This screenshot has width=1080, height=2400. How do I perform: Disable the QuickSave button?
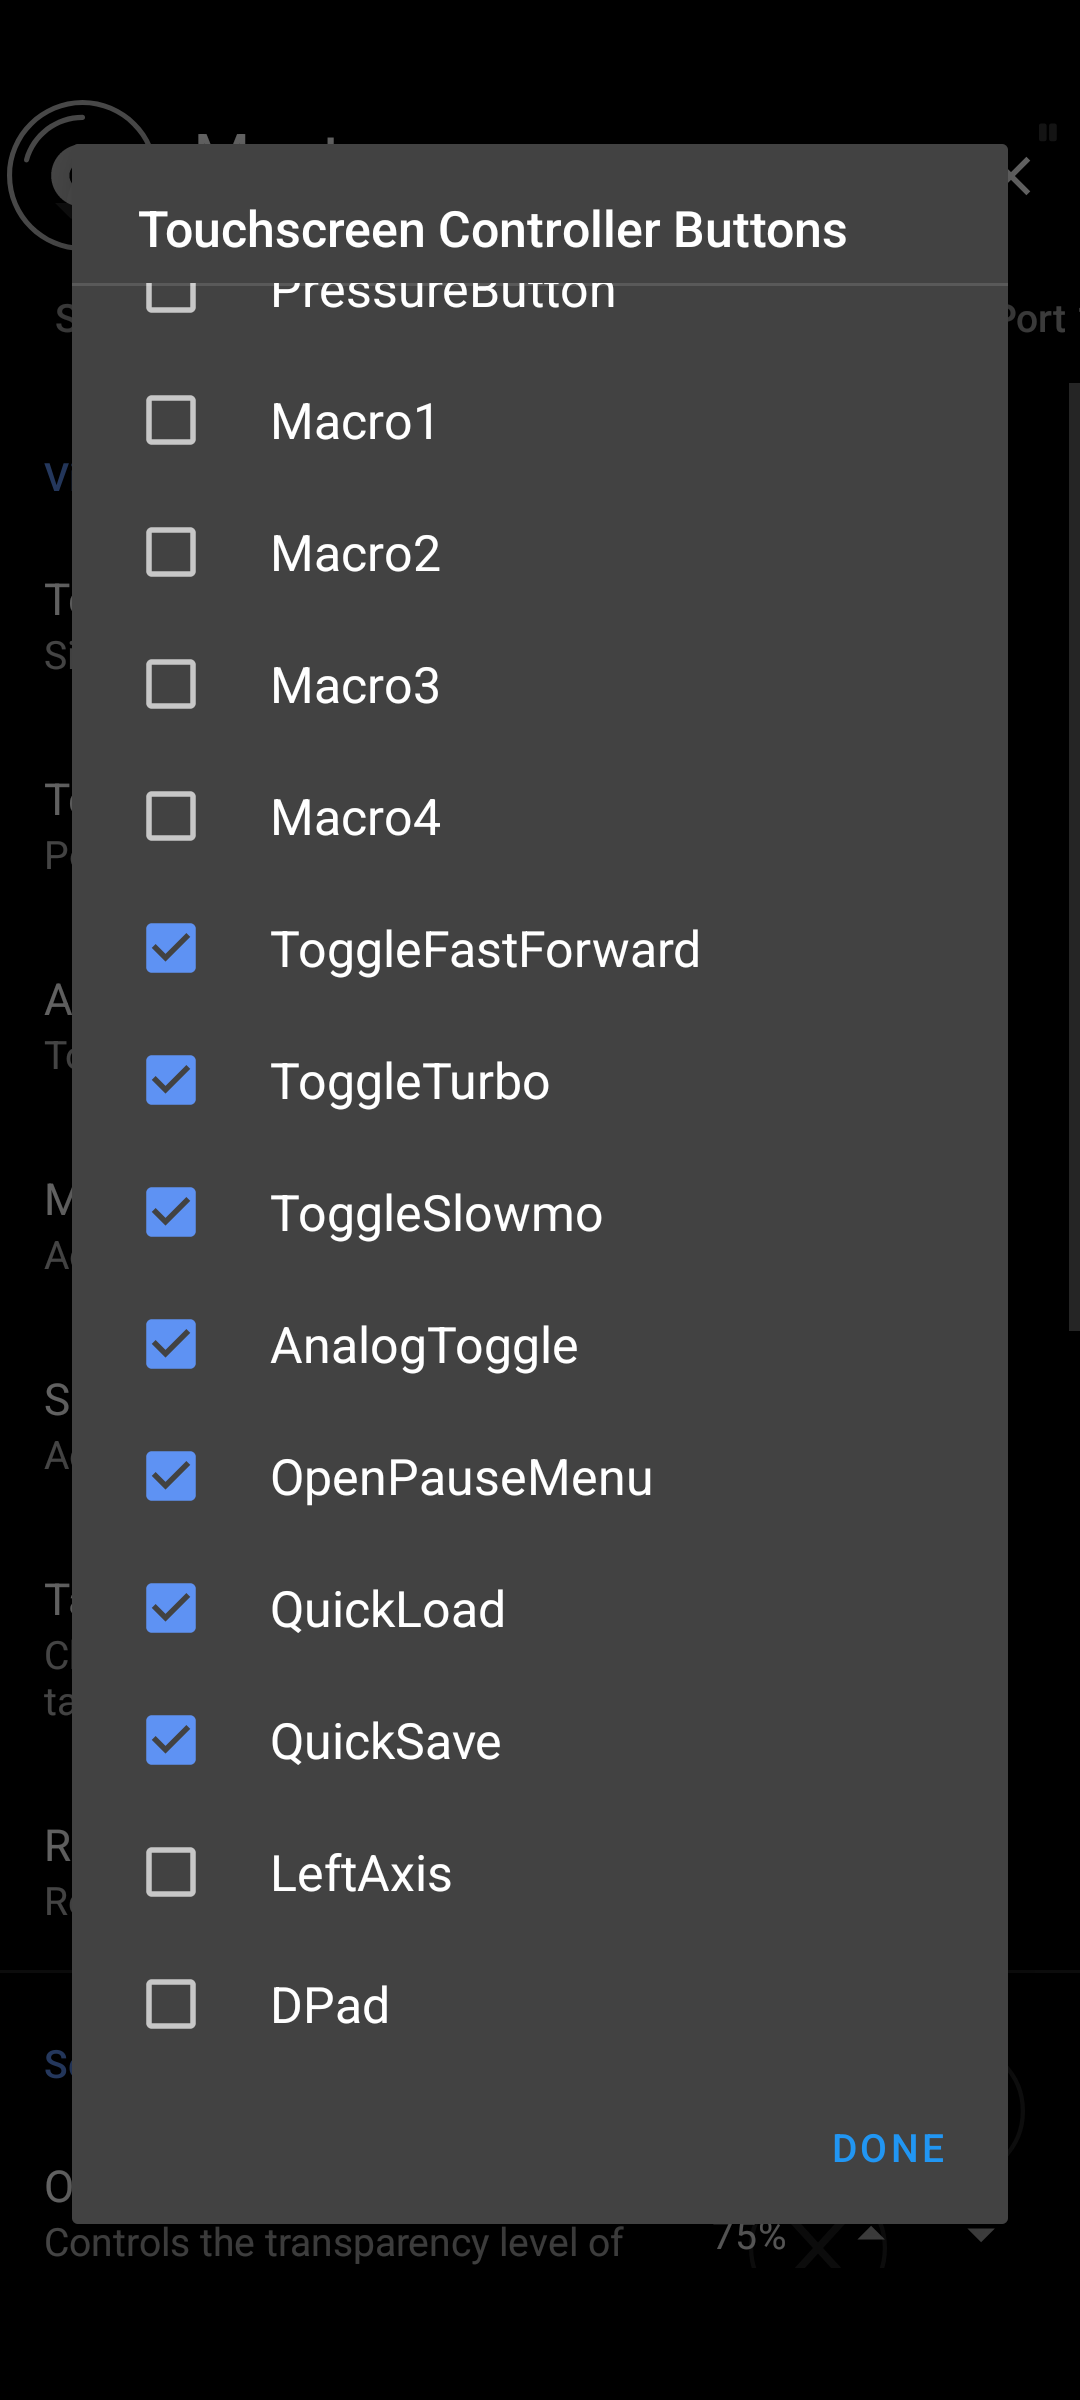click(x=170, y=1740)
